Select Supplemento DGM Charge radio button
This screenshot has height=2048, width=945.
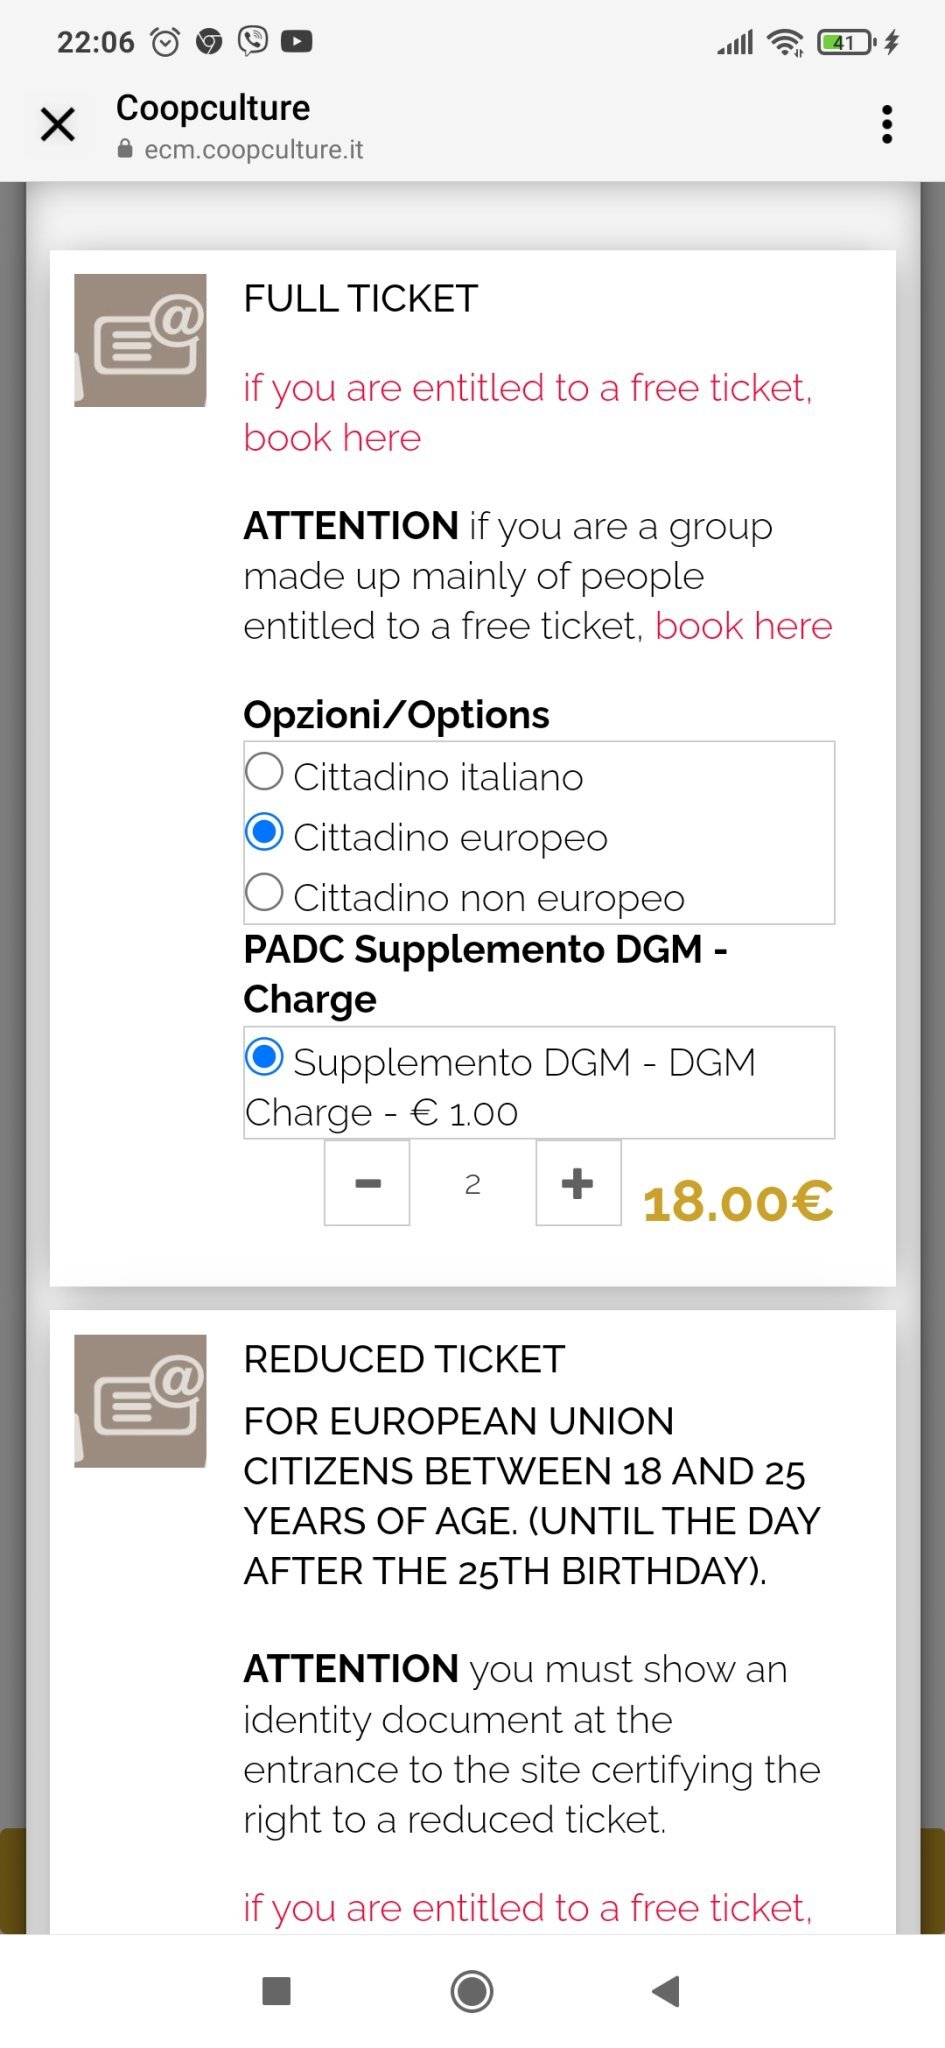[x=264, y=1057]
